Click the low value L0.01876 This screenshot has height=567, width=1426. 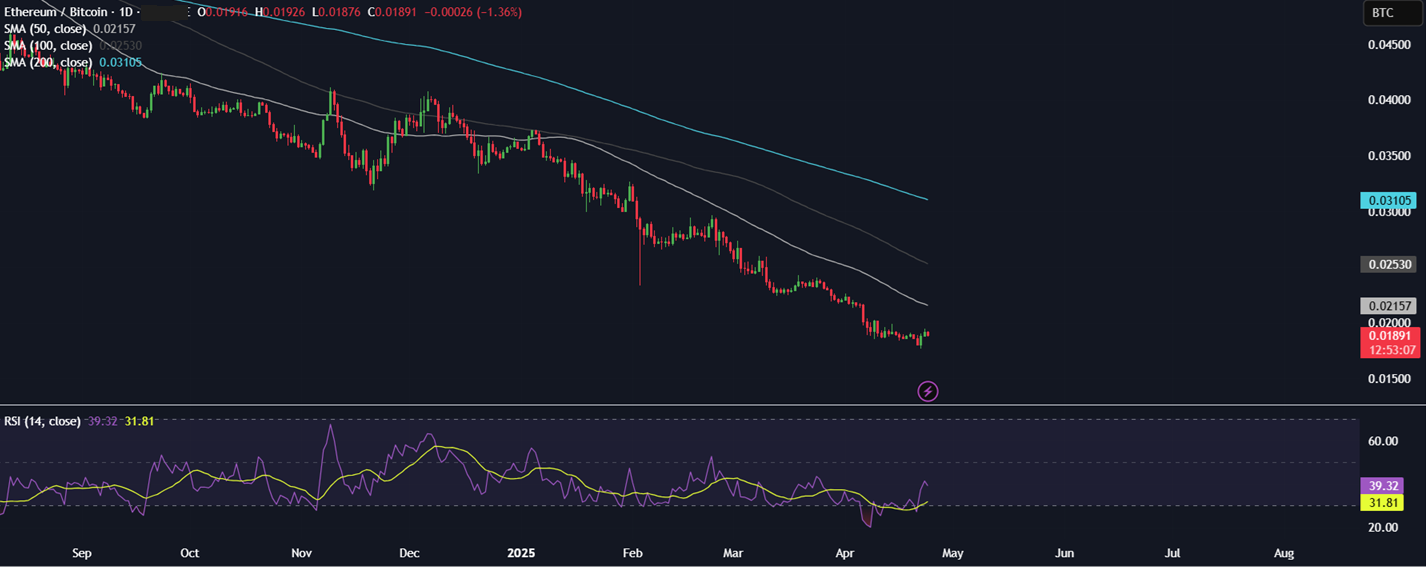335,12
